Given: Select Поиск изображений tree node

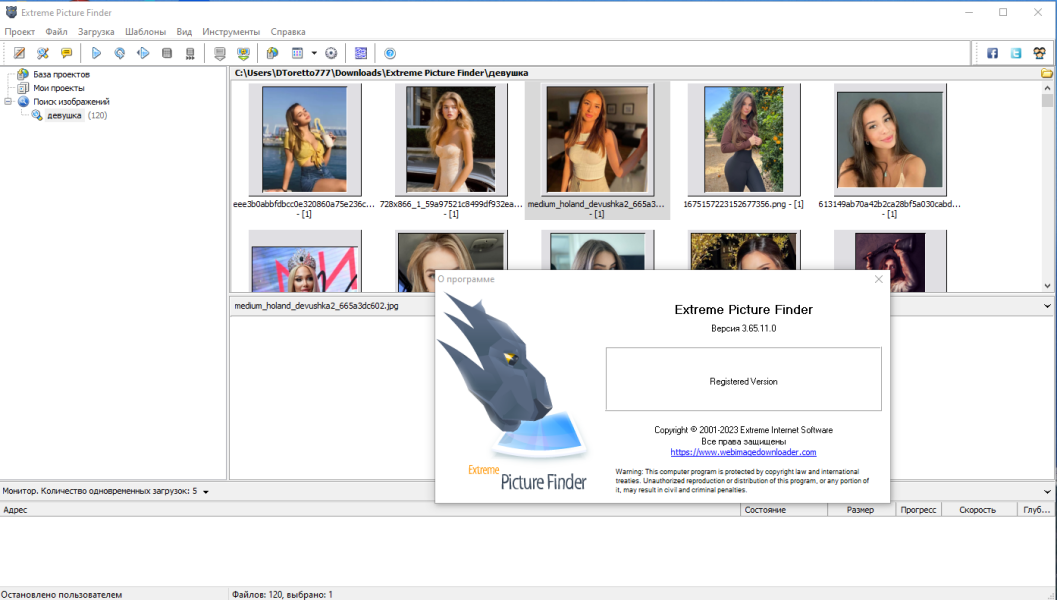Looking at the screenshot, I should tap(71, 102).
